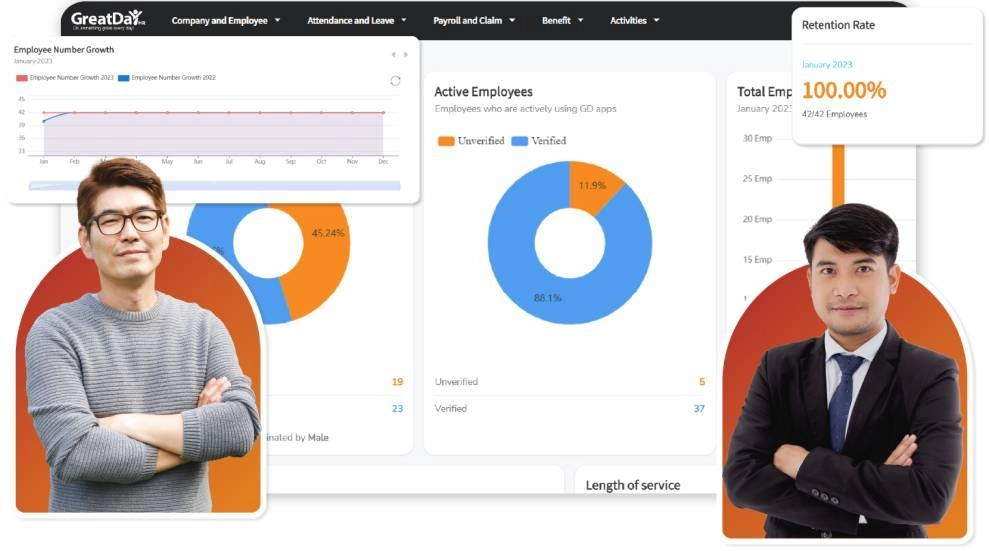Click the December data point on growth chart
This screenshot has width=989, height=551.
(x=383, y=113)
